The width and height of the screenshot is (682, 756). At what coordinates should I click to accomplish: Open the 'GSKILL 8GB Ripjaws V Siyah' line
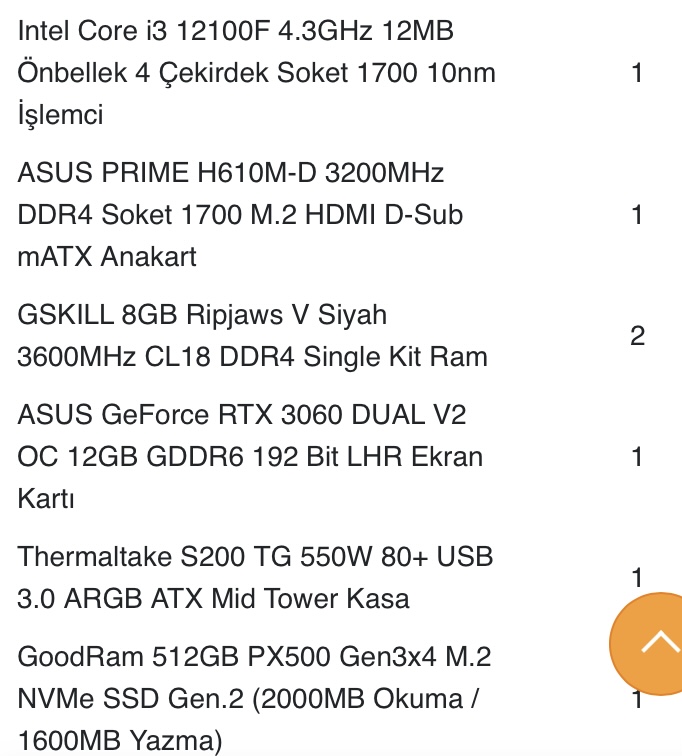pos(201,315)
